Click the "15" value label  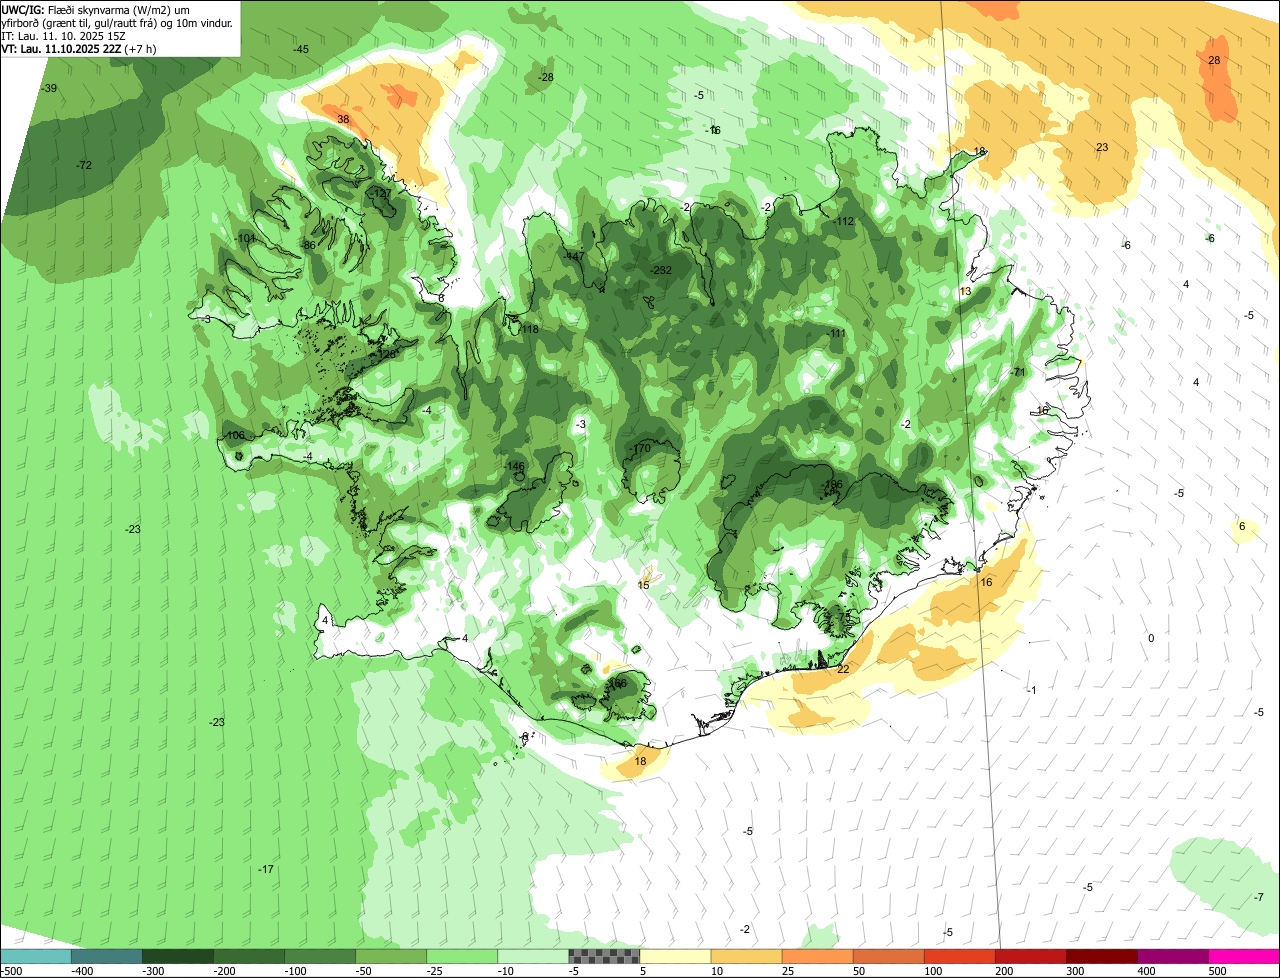643,585
